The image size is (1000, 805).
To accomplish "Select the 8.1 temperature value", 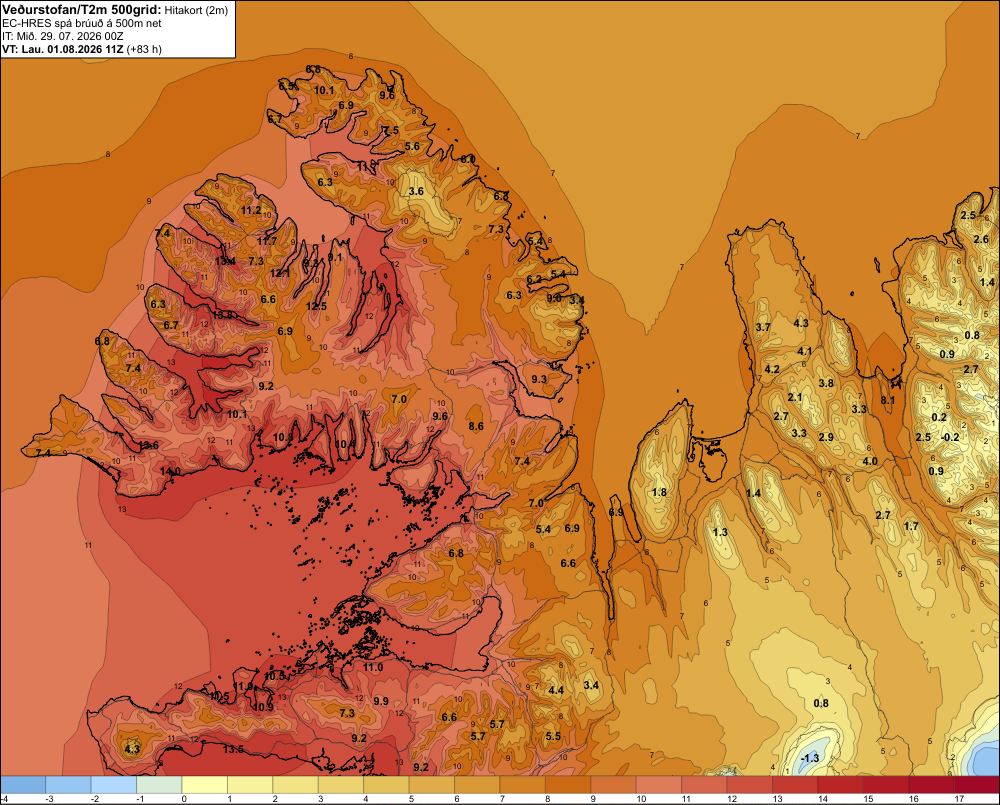I will coord(888,400).
